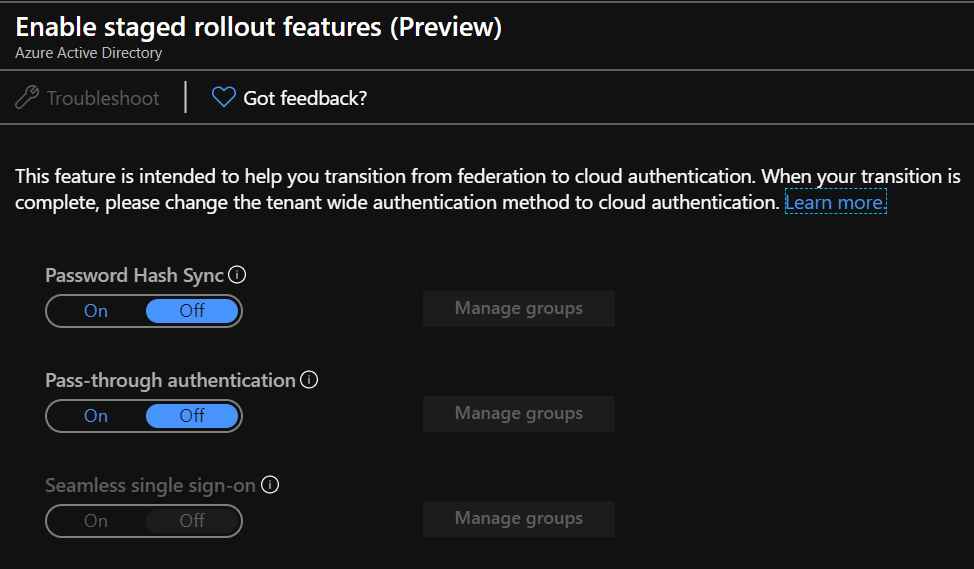The width and height of the screenshot is (974, 569).
Task: Open info icon beside Seamless single sign-on
Action: tap(270, 485)
